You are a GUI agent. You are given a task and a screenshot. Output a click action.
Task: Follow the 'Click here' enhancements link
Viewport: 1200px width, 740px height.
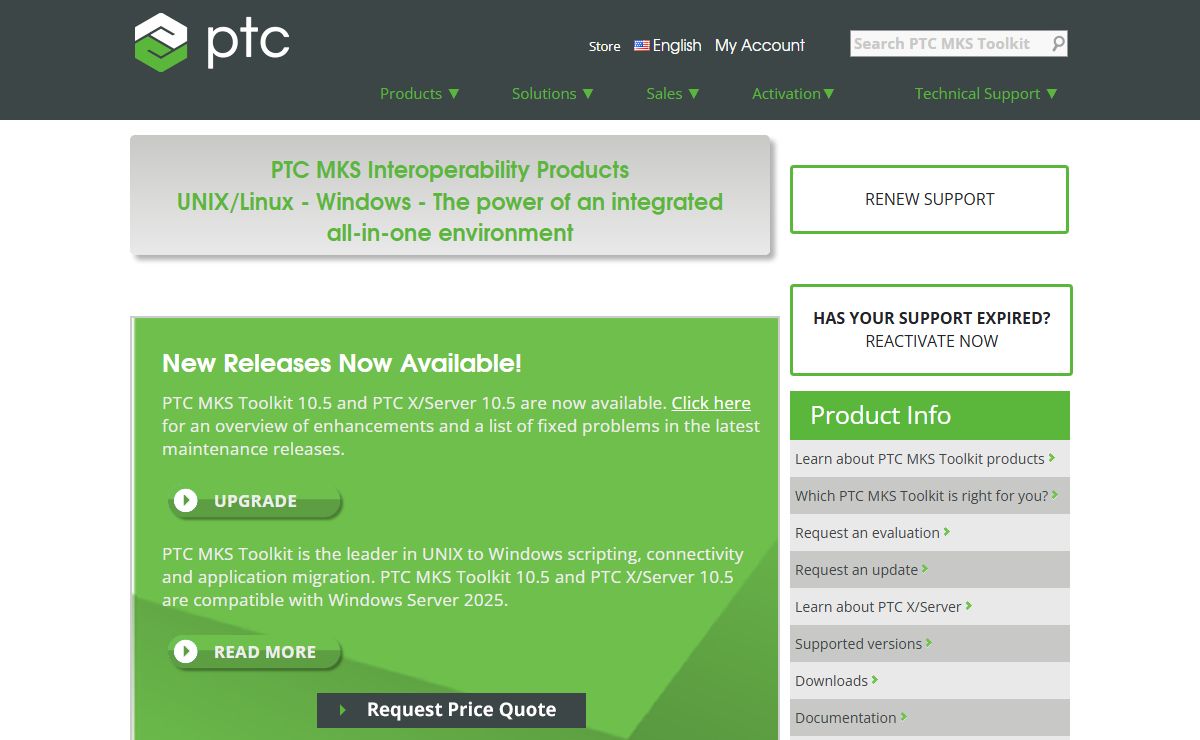pyautogui.click(x=711, y=403)
